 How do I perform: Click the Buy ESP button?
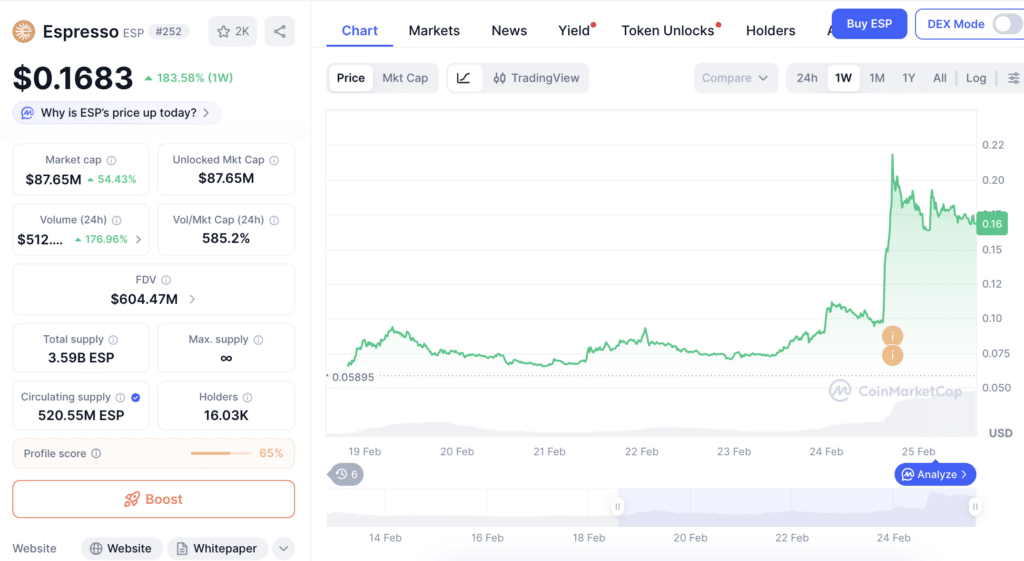pos(869,24)
